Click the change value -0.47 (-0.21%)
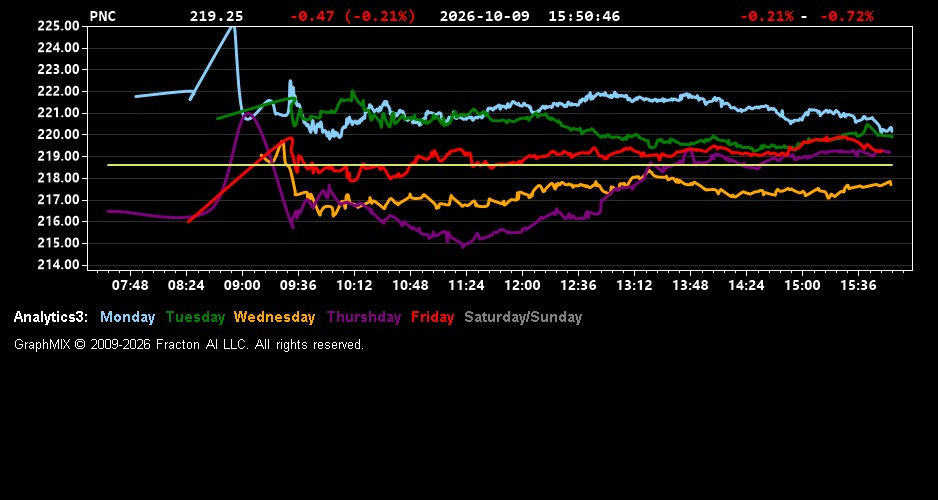This screenshot has height=500, width=938. tap(352, 17)
